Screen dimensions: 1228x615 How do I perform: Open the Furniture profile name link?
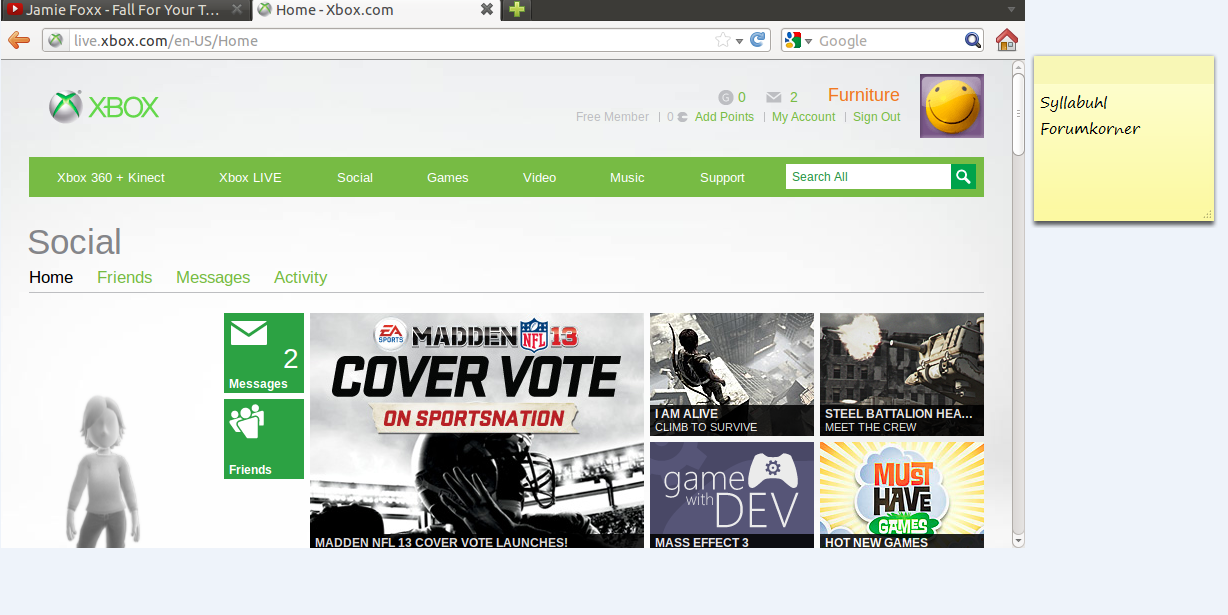pyautogui.click(x=864, y=95)
